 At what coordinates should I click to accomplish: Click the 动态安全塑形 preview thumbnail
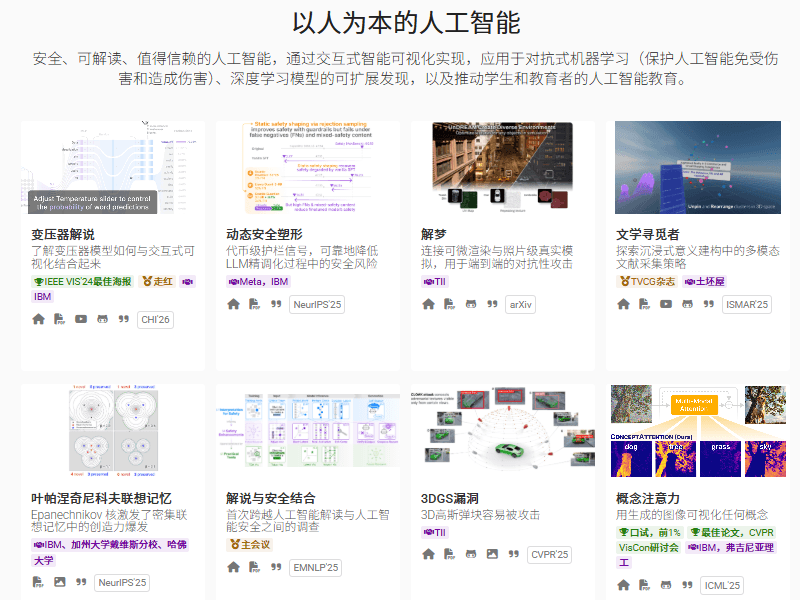tap(308, 167)
